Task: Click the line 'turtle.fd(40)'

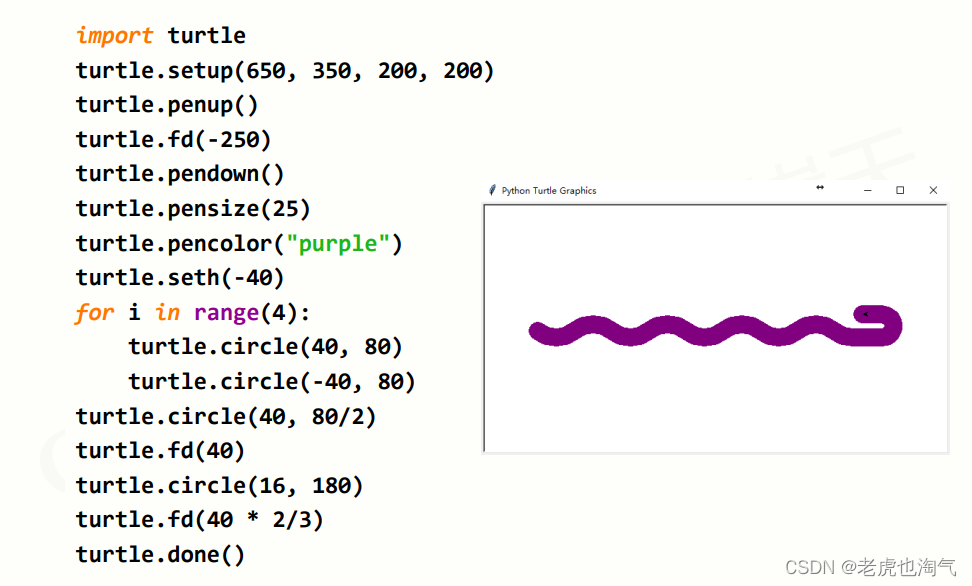Action: pos(161,450)
